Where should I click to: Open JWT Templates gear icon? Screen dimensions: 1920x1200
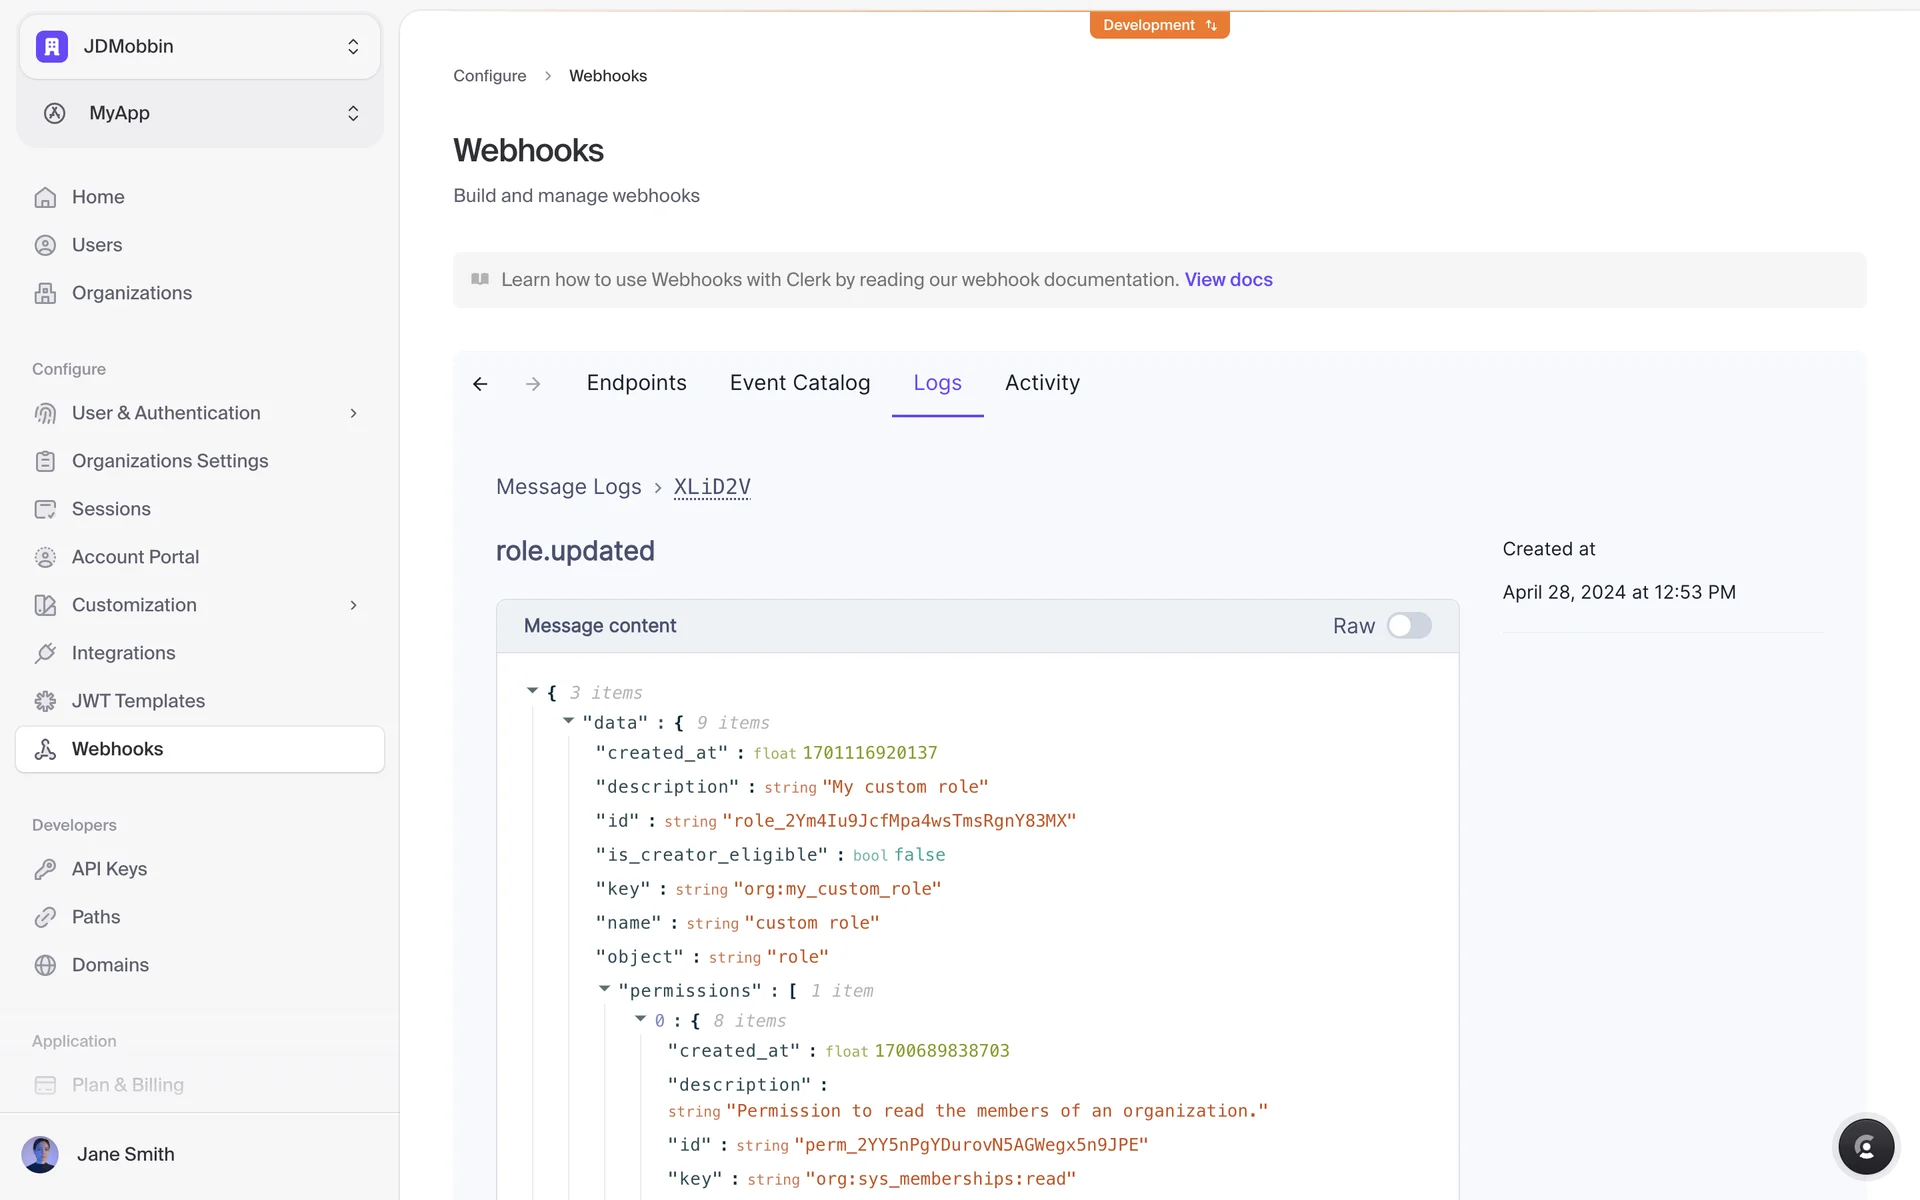pos(45,701)
